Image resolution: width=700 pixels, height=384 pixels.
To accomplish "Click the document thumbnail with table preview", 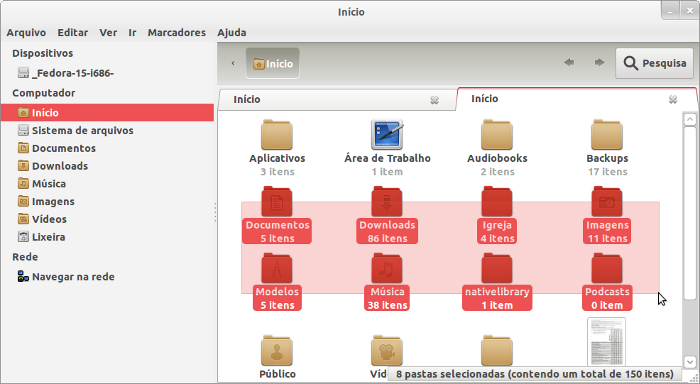I will coord(606,342).
